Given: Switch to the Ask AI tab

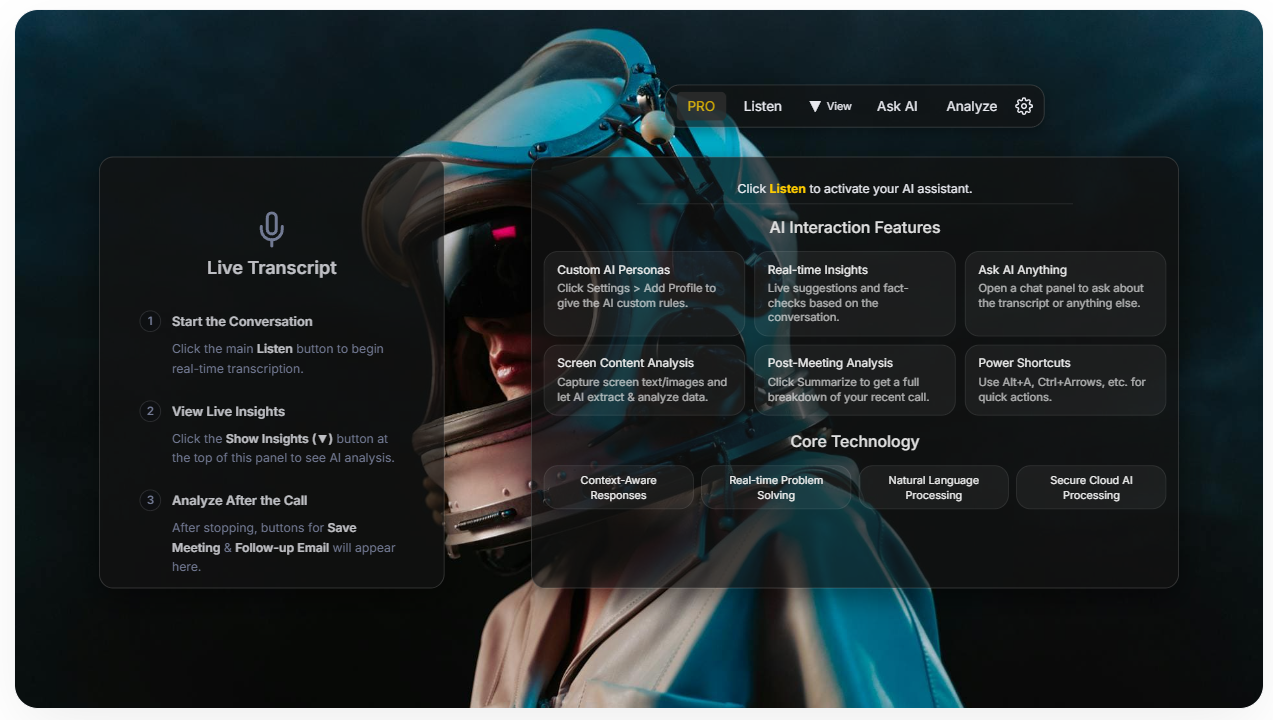Looking at the screenshot, I should pos(896,105).
